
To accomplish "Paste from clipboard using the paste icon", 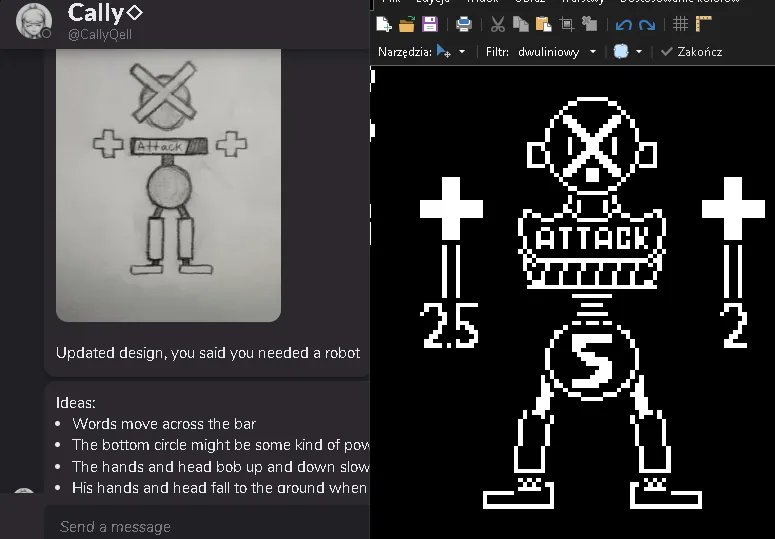I will pyautogui.click(x=543, y=24).
